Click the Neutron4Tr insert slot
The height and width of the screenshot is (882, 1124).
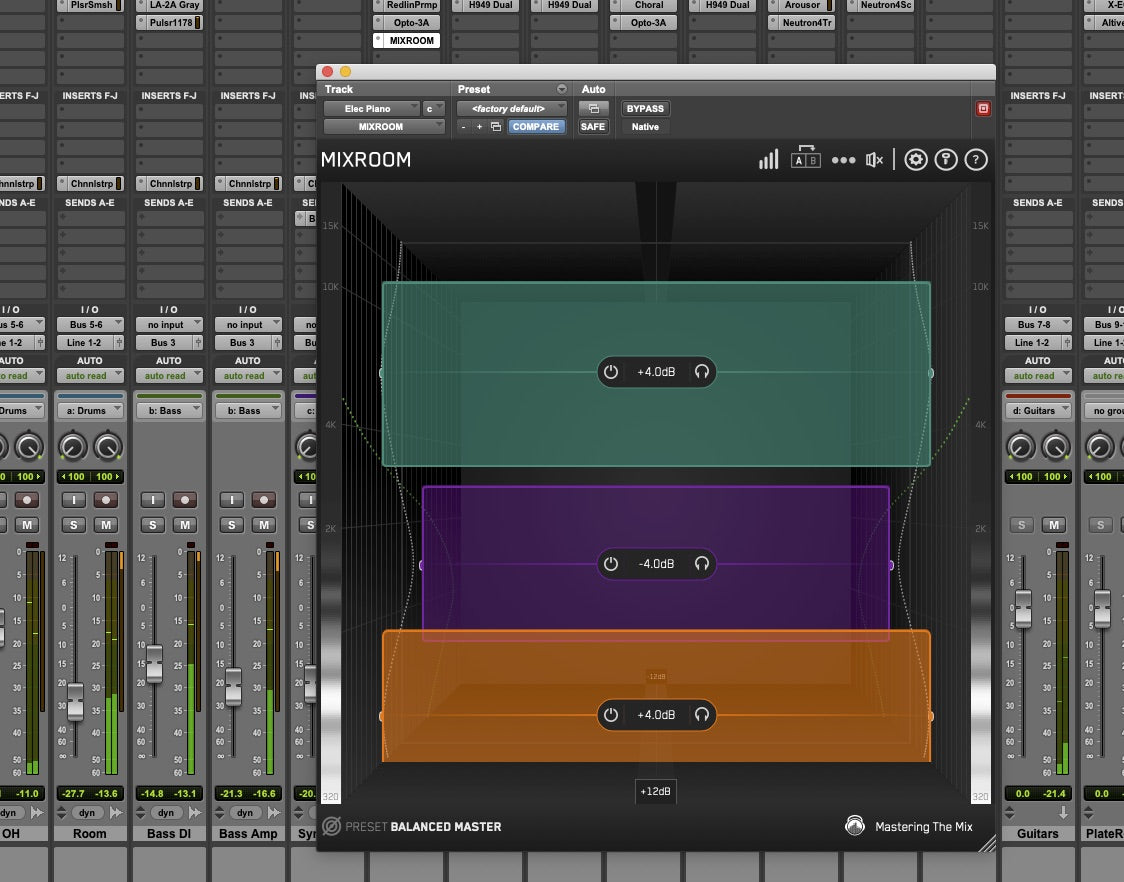[801, 22]
